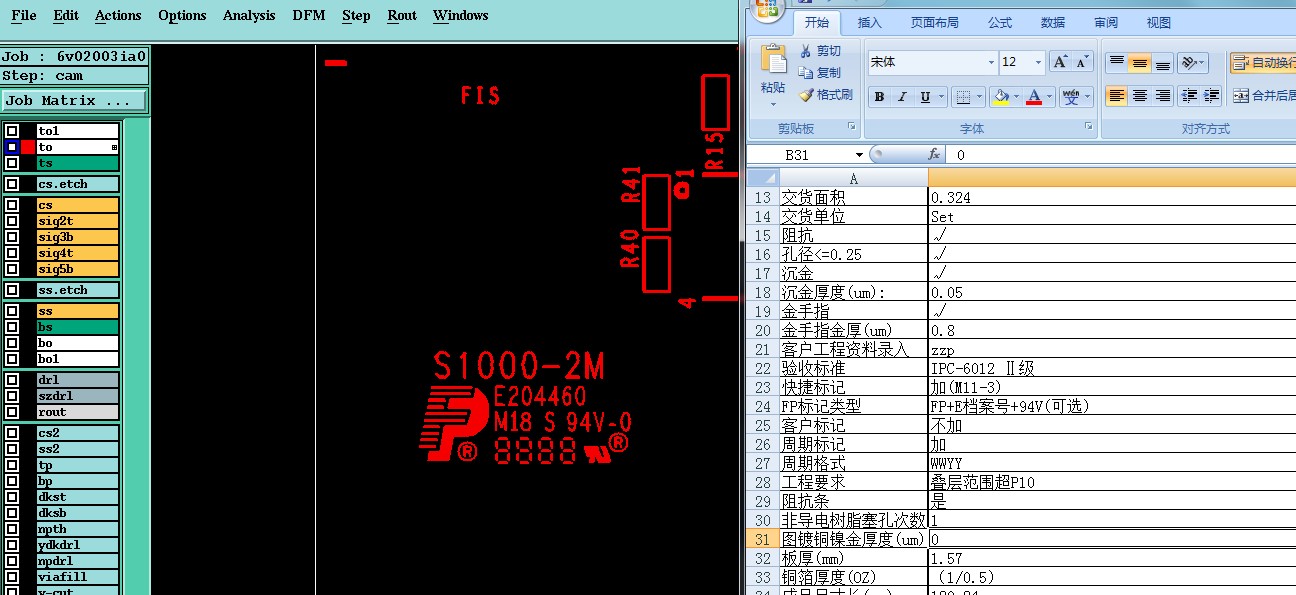Expand the fill color dropdown arrow
This screenshot has width=1296, height=595.
[x=1015, y=97]
